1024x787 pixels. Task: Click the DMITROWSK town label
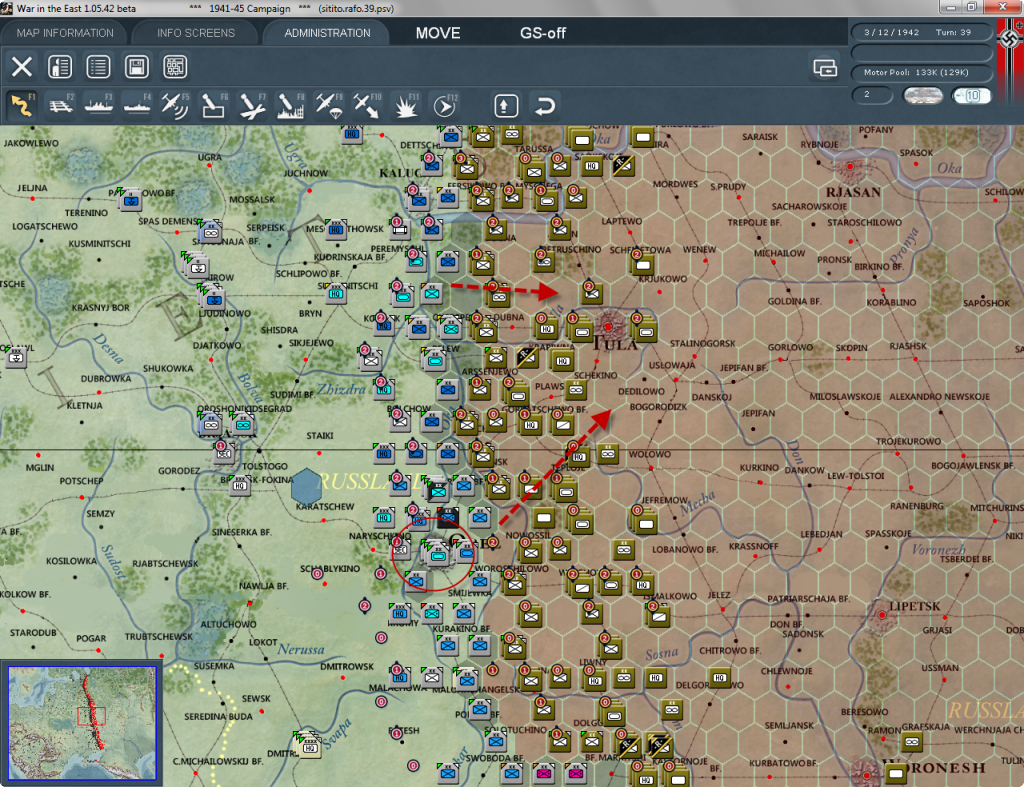347,666
